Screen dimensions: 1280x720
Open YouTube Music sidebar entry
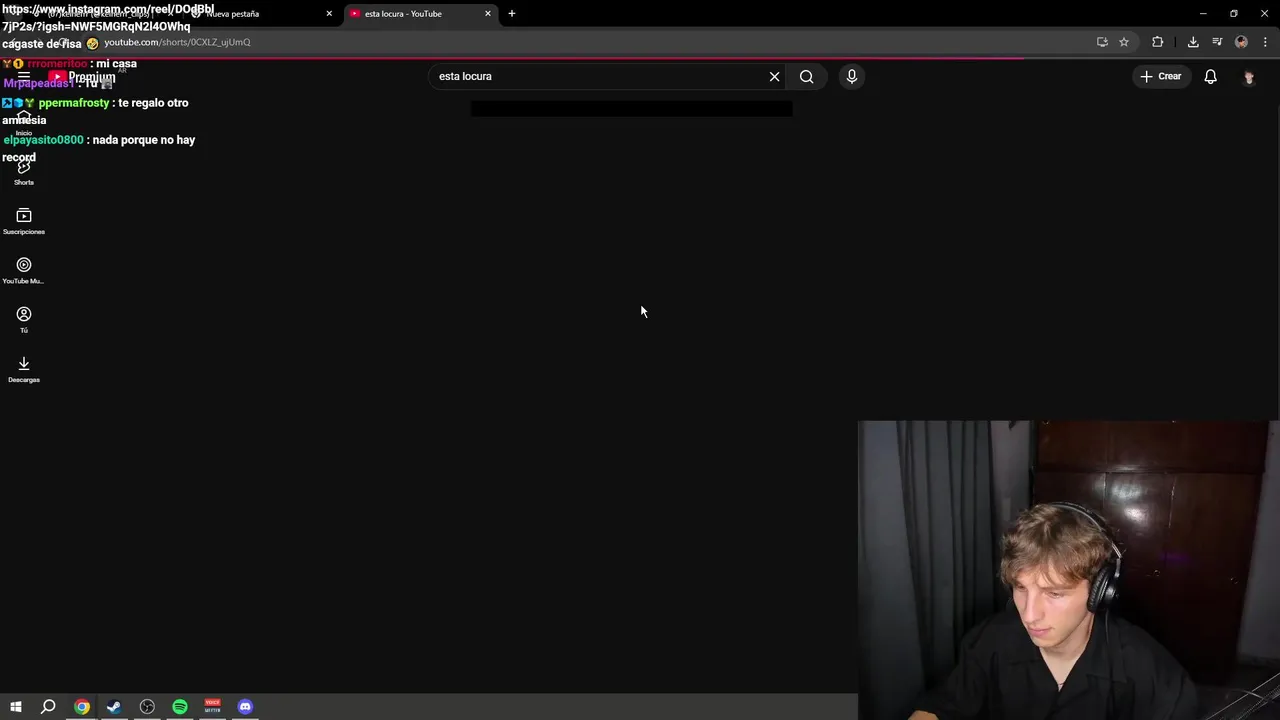23,270
